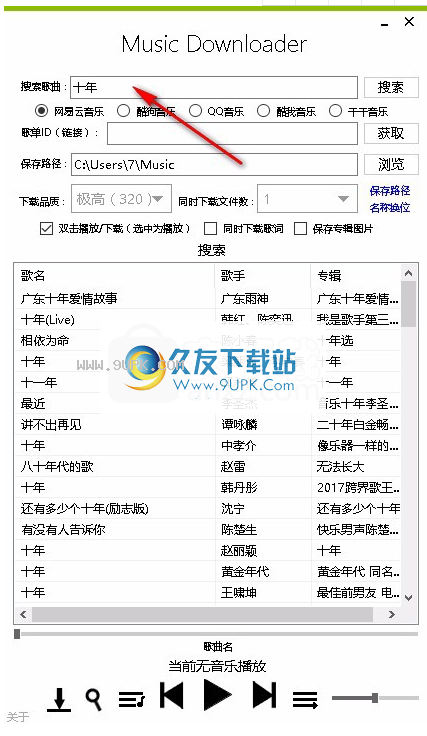Click the list scroll up arrow
427x736 pixels.
click(x=408, y=273)
